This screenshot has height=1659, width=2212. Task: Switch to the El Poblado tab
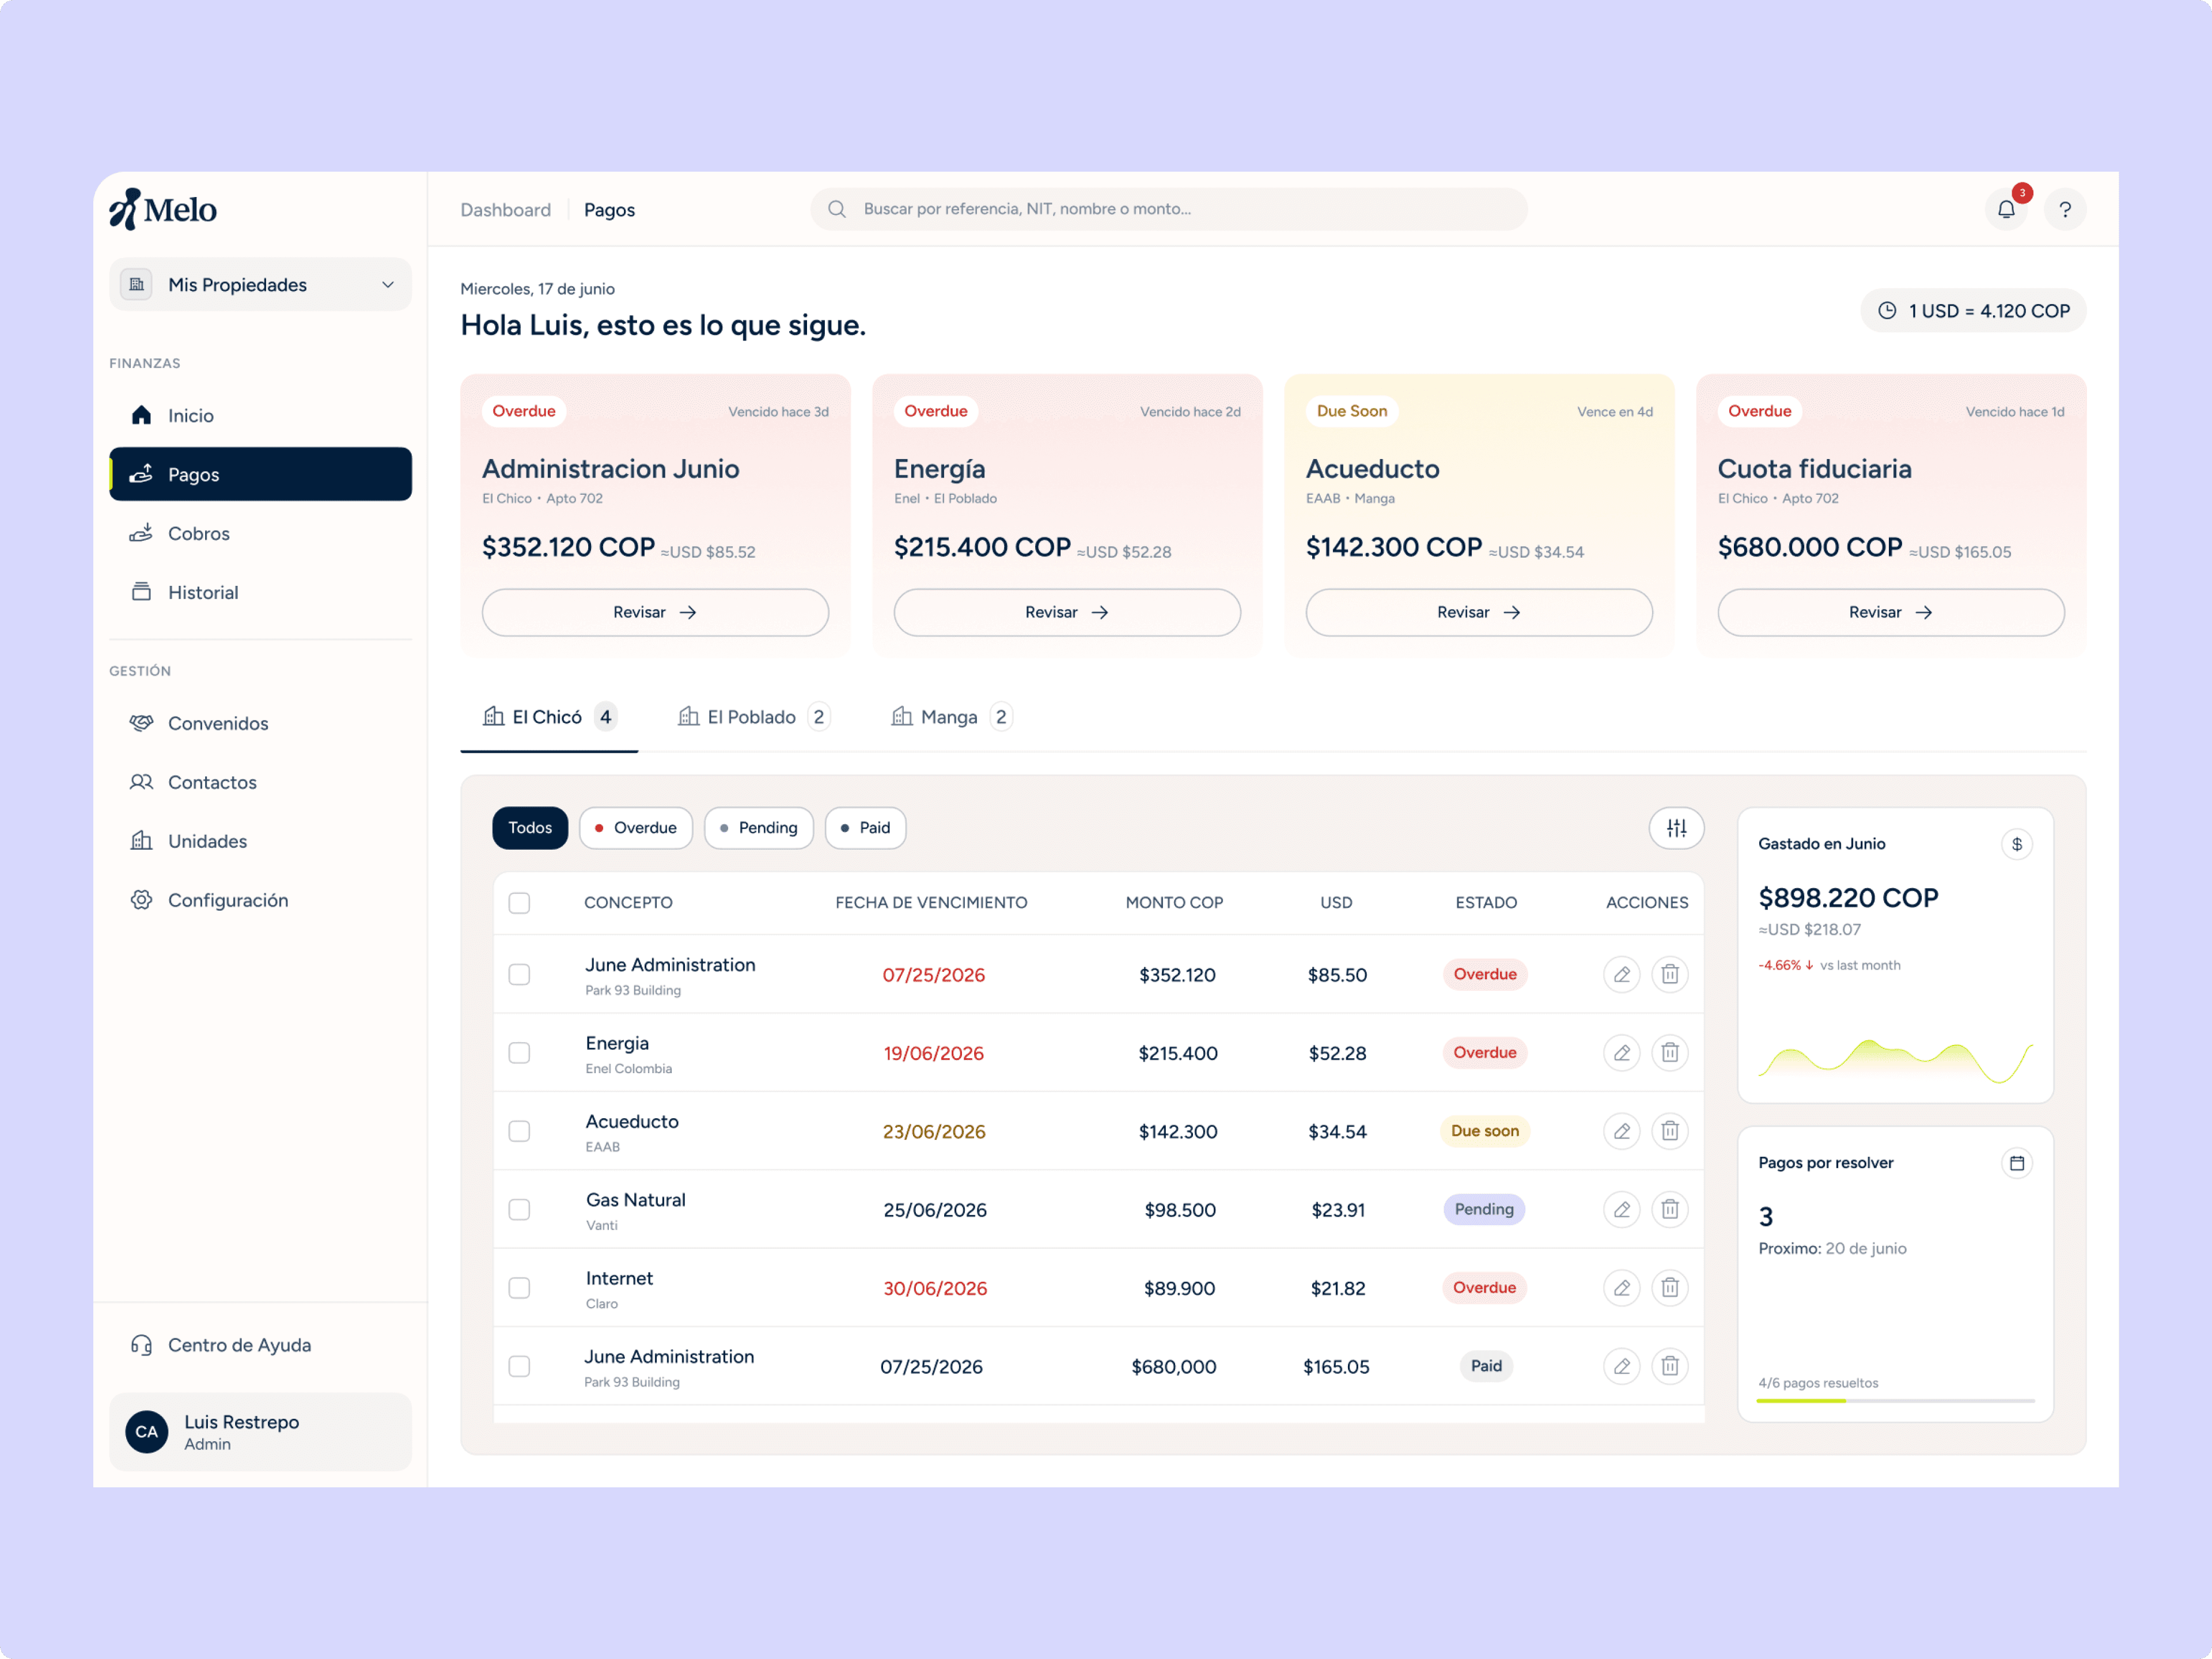pos(754,717)
